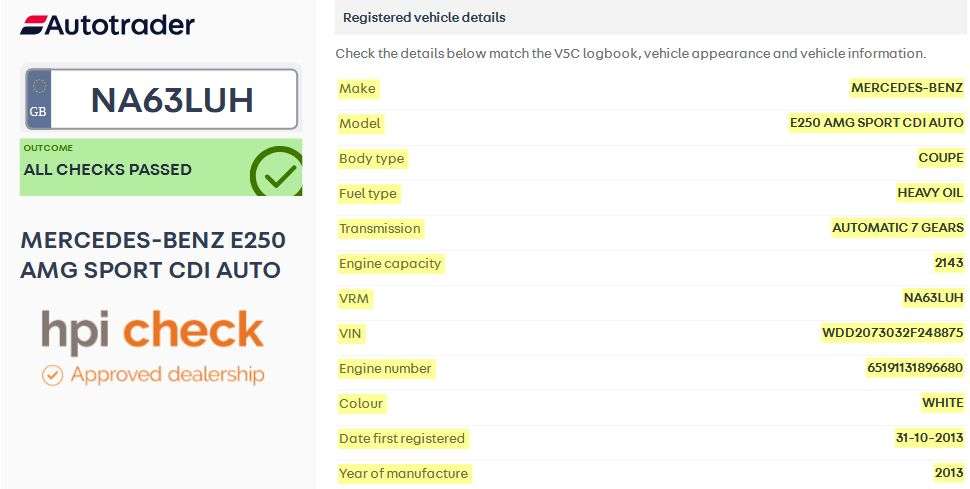Screen dimensions: 970x489
Task: Click the engine number 65191131896680
Action: click(x=914, y=368)
